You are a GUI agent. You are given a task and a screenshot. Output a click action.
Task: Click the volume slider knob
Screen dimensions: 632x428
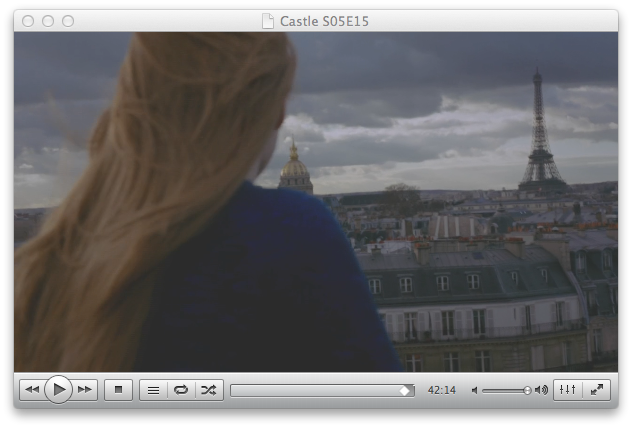click(527, 390)
